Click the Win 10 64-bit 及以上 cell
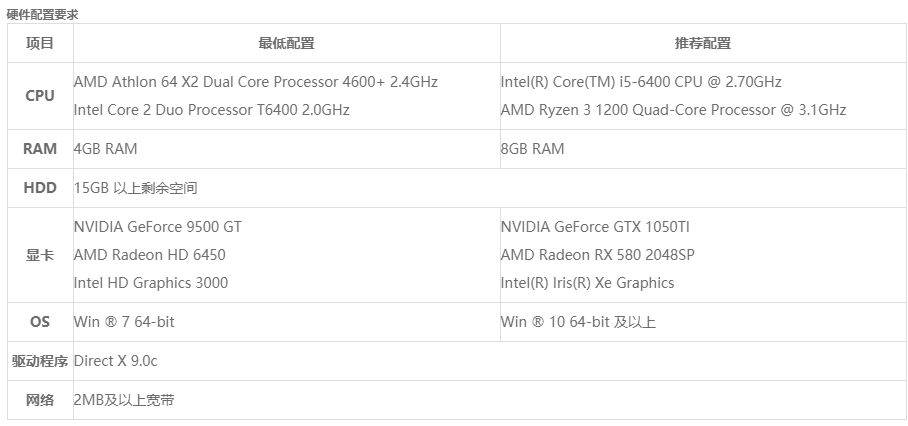The width and height of the screenshot is (908, 426). [x=578, y=321]
